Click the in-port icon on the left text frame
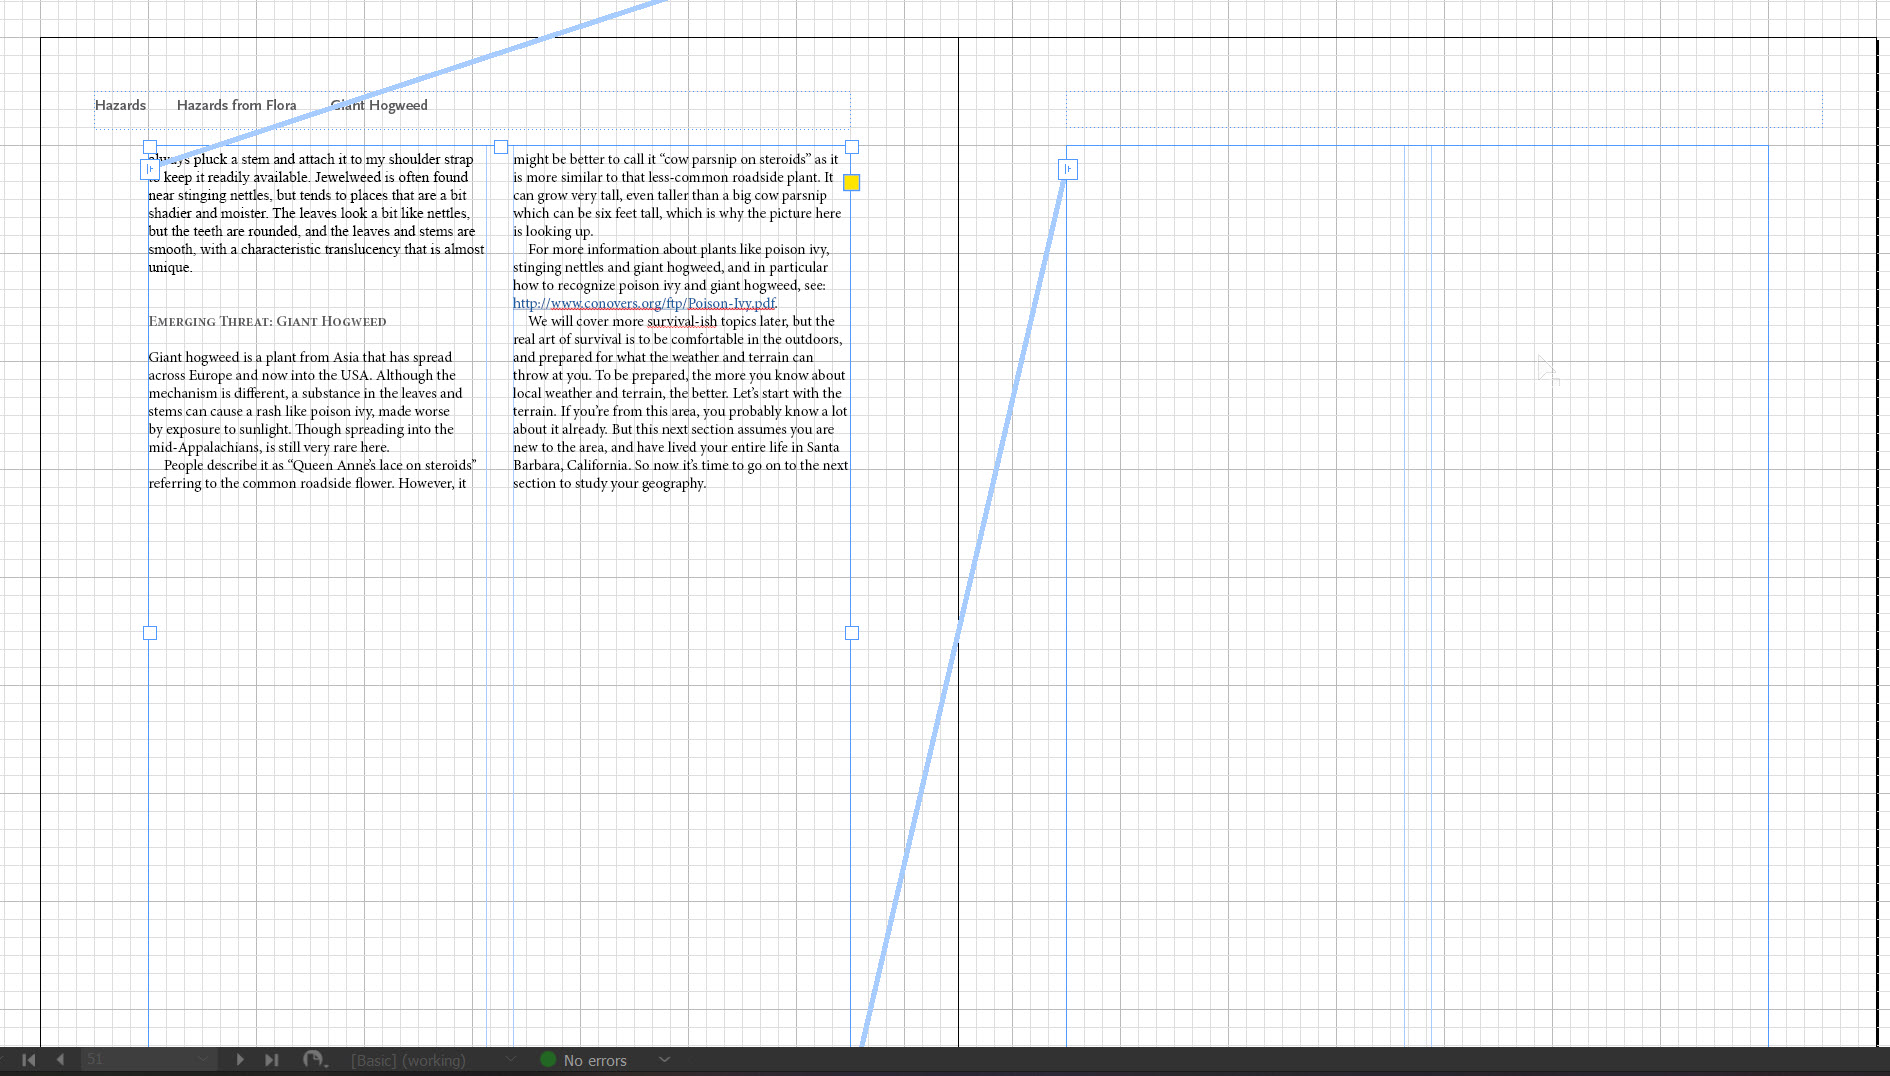Viewport: 1890px width, 1076px height. coord(150,169)
